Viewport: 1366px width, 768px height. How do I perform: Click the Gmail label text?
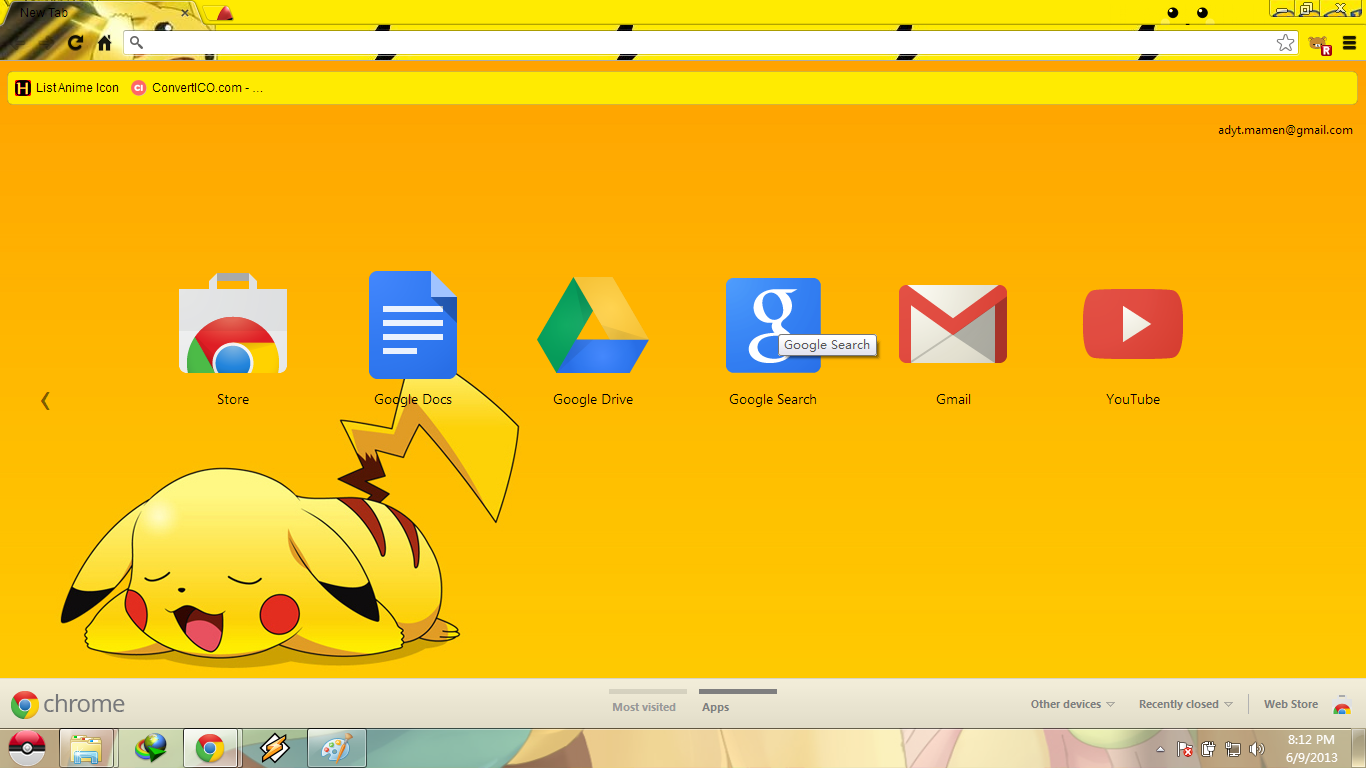(x=953, y=399)
